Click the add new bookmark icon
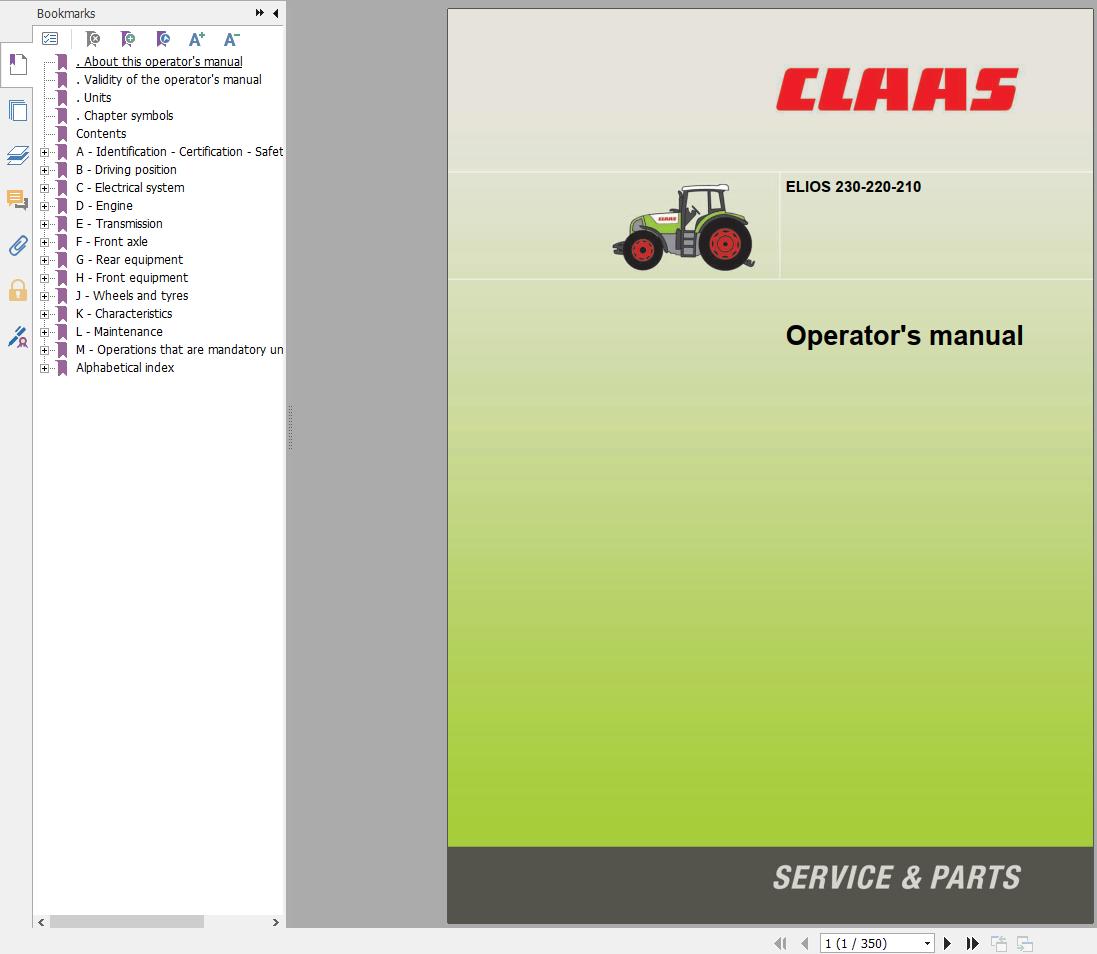 coord(127,39)
